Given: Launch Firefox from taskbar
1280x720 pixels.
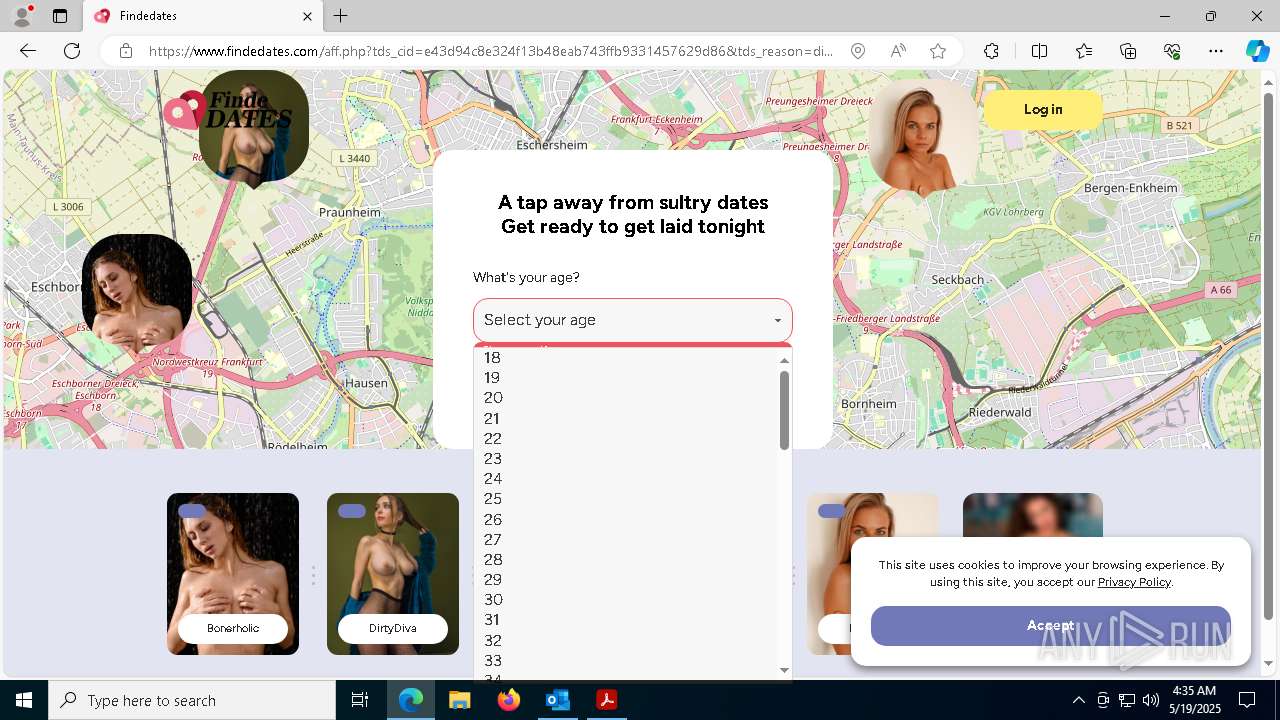Looking at the screenshot, I should (x=509, y=700).
